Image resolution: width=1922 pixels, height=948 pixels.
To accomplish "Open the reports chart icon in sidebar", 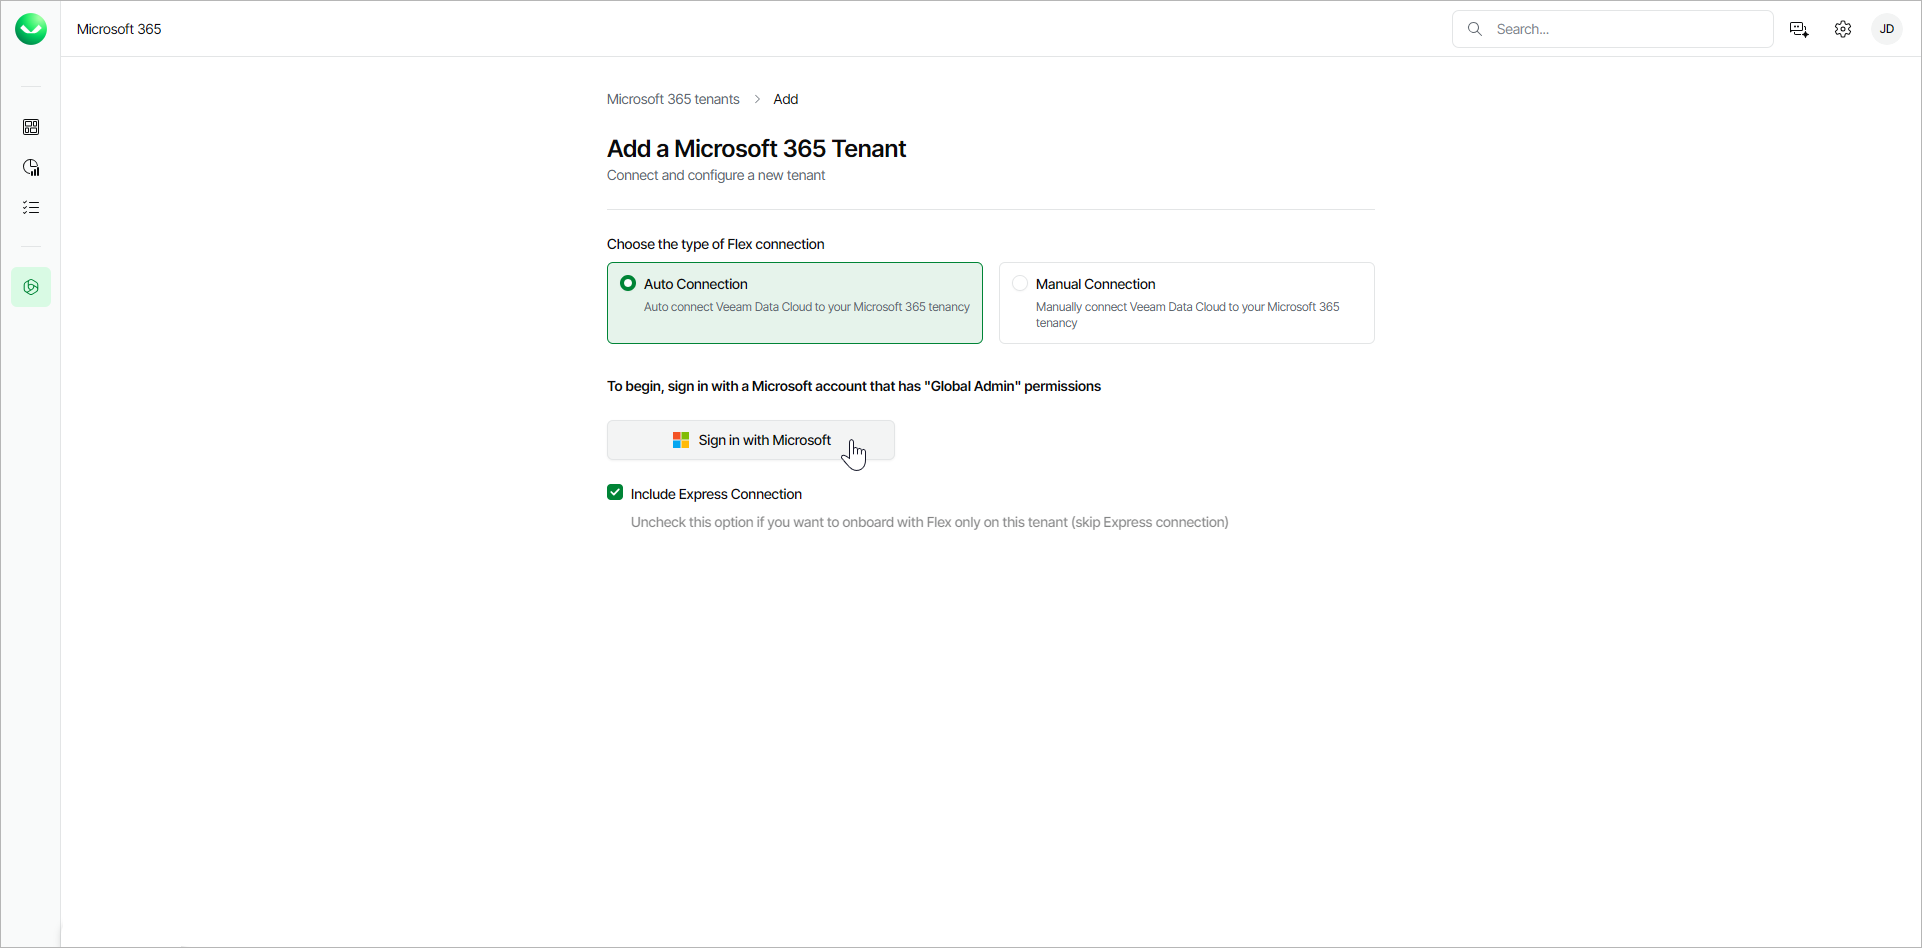I will [31, 167].
